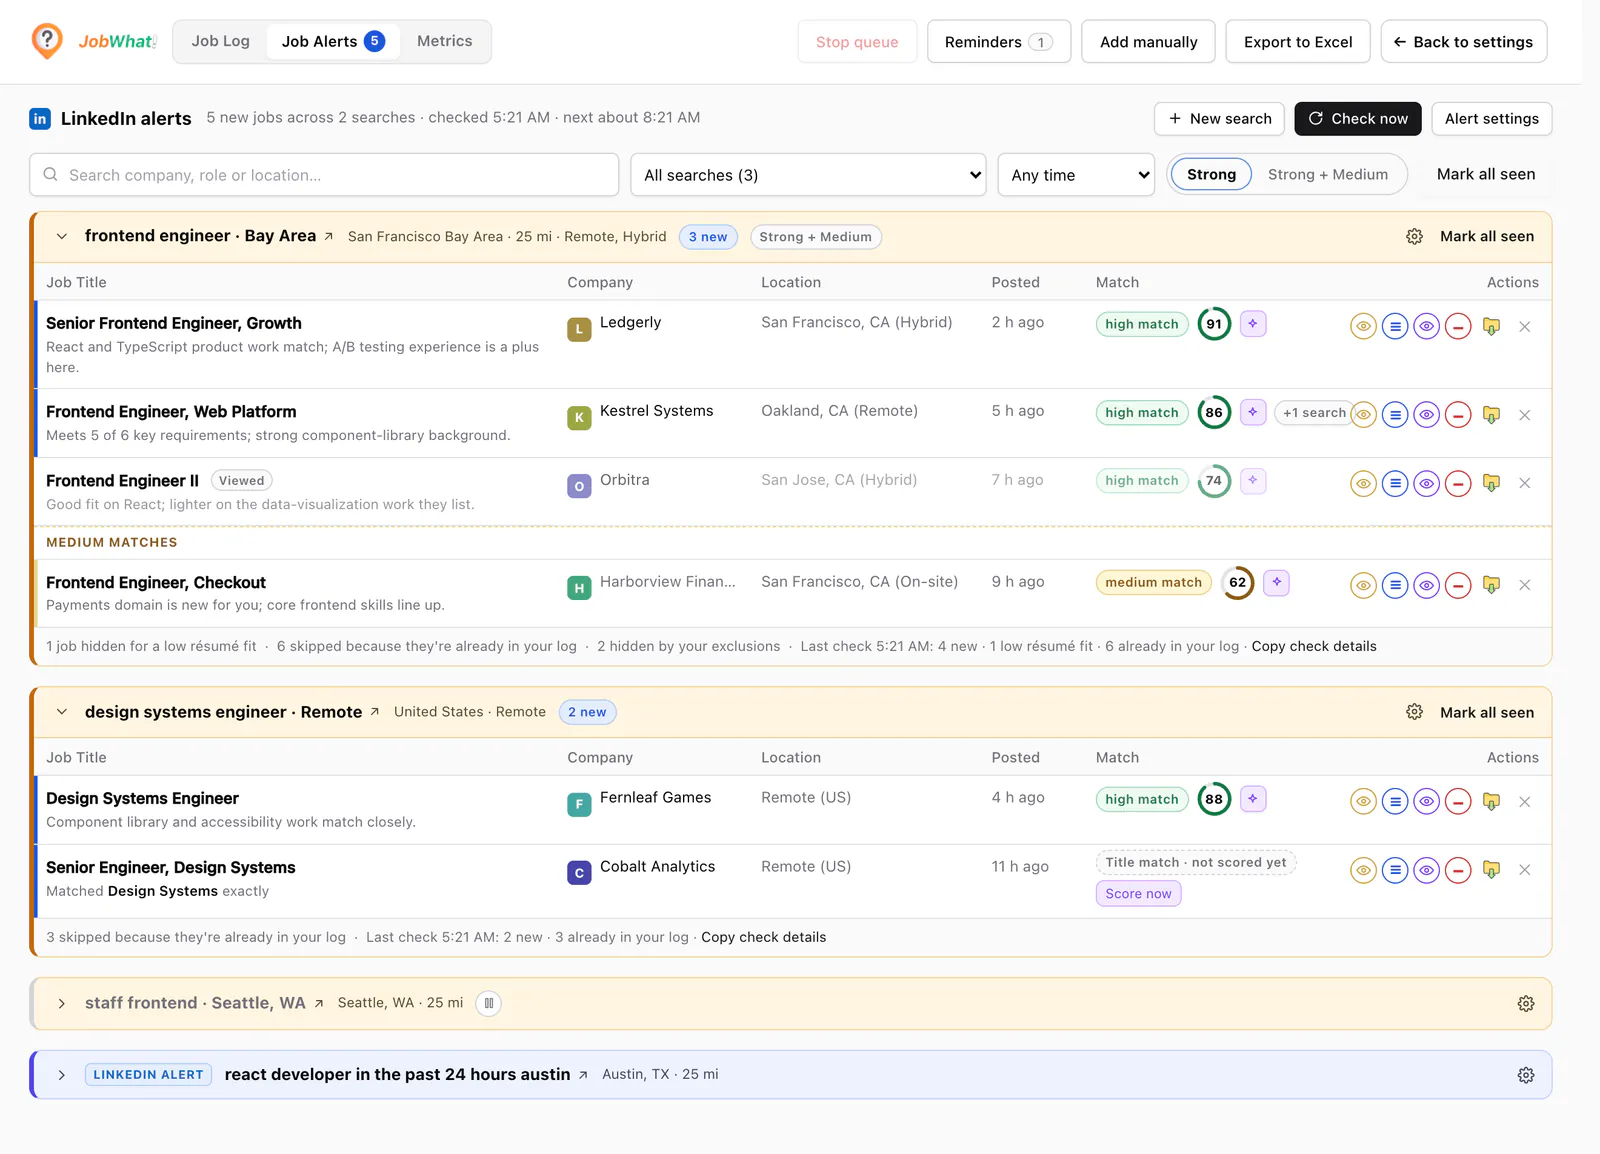
Task: Open the All searches (3) dropdown
Action: [808, 175]
